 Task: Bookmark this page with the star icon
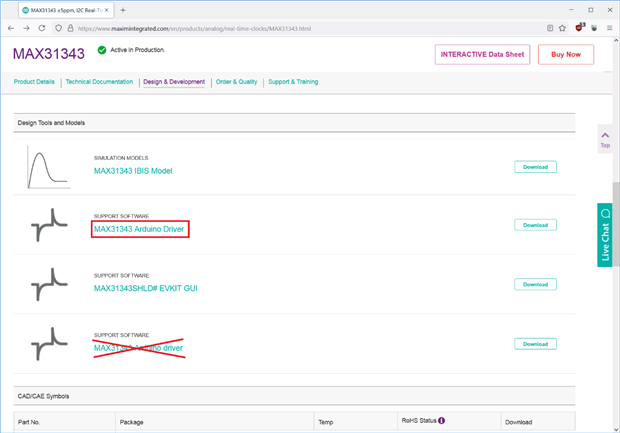coord(562,28)
